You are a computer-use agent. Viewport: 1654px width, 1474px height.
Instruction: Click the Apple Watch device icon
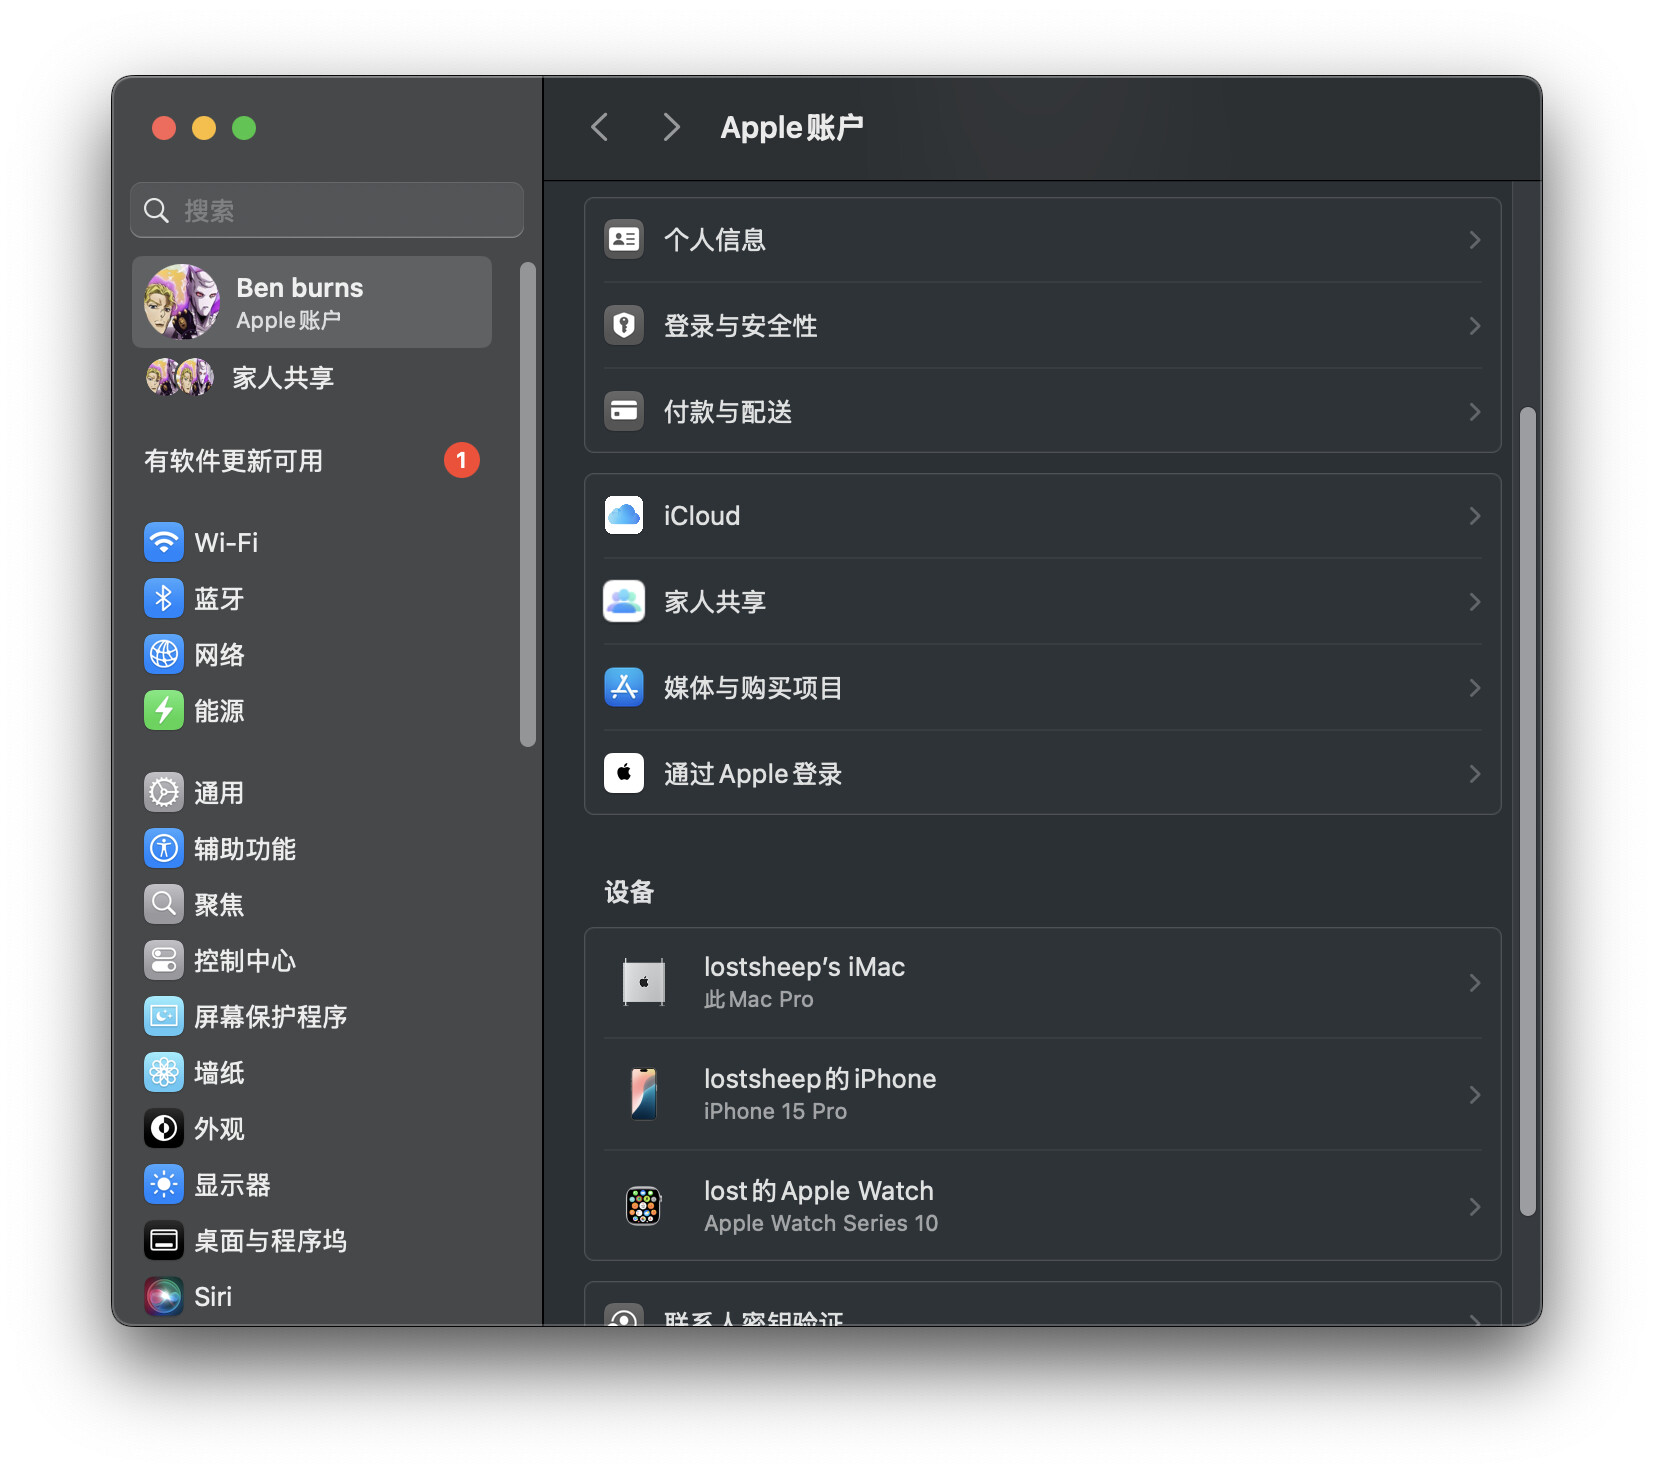click(x=644, y=1207)
